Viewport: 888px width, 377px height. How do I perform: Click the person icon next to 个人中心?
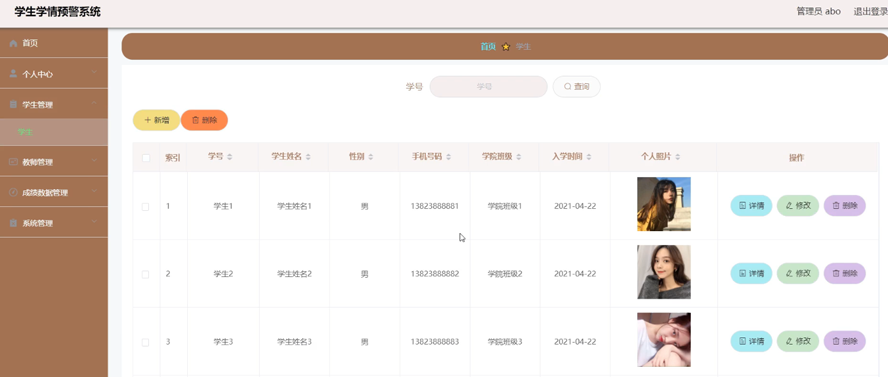pos(13,74)
